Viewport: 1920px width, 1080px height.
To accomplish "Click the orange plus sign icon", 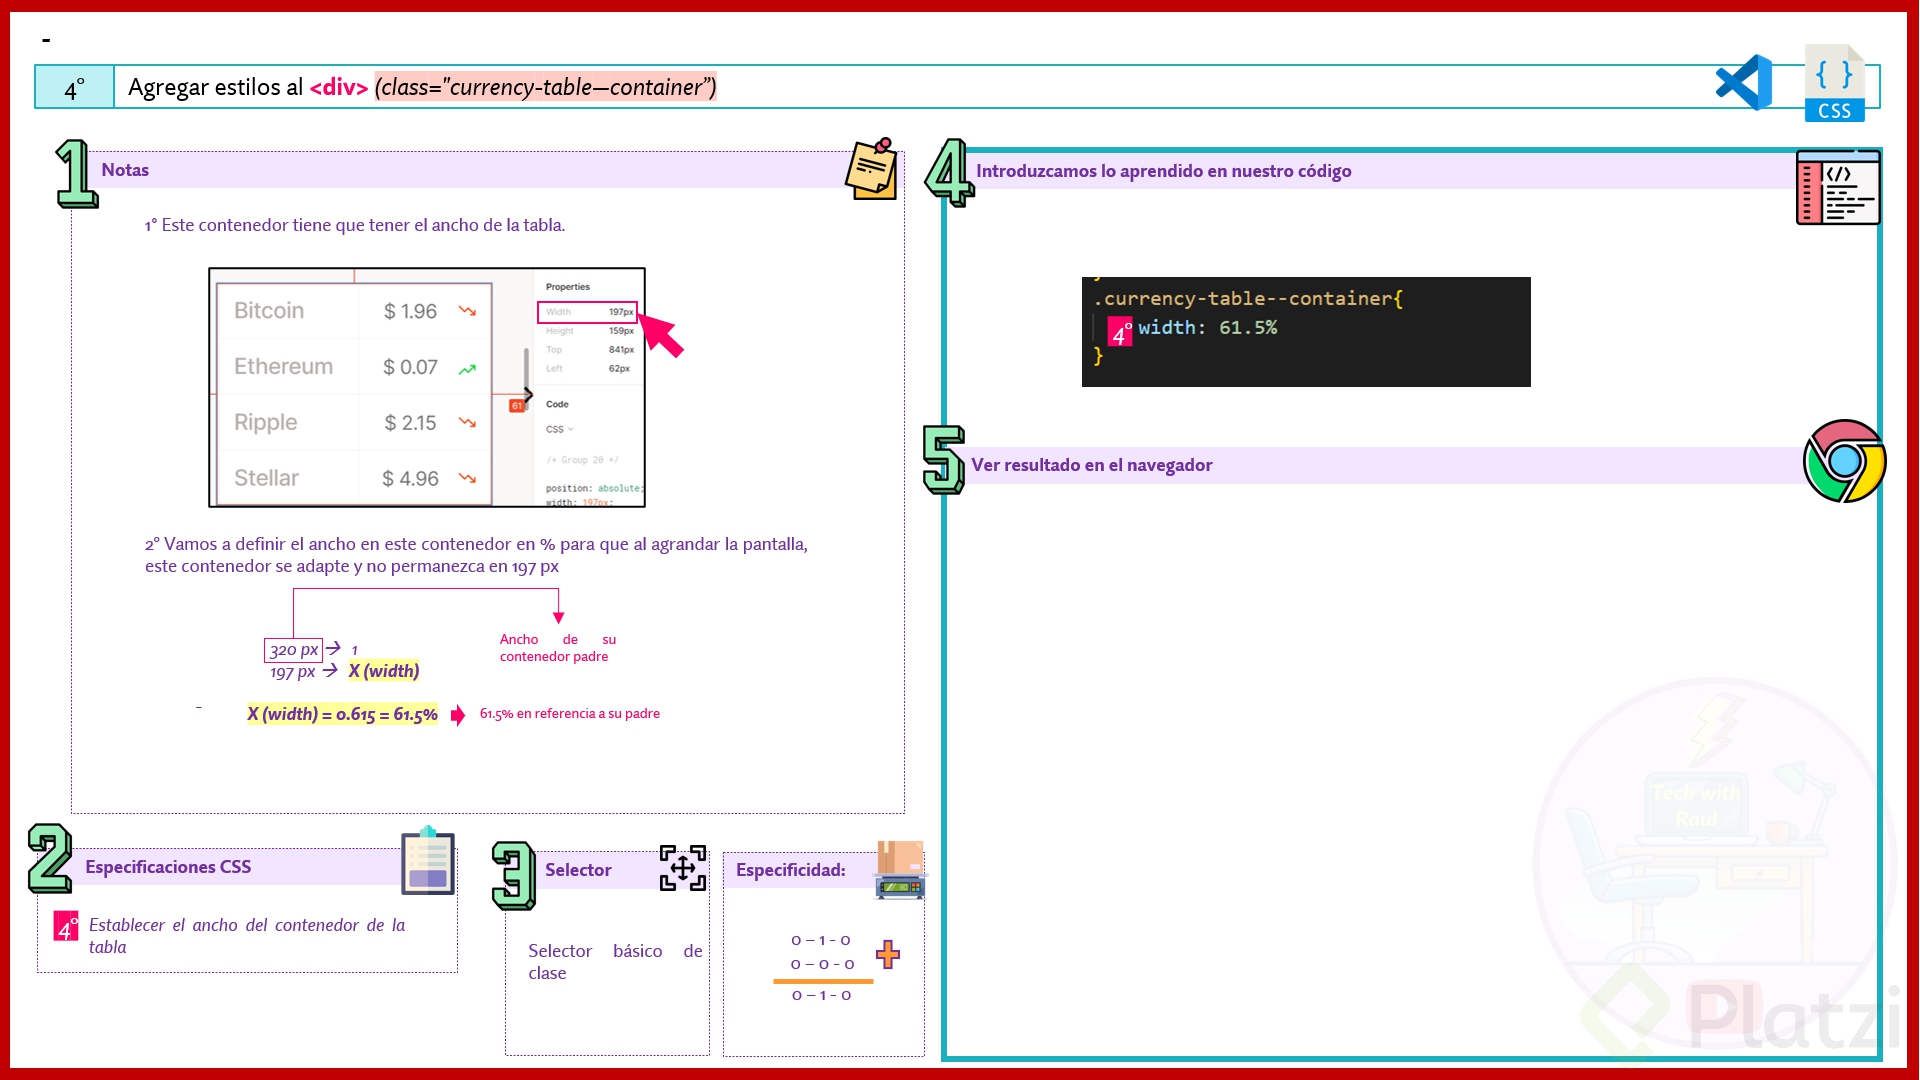I will click(888, 954).
